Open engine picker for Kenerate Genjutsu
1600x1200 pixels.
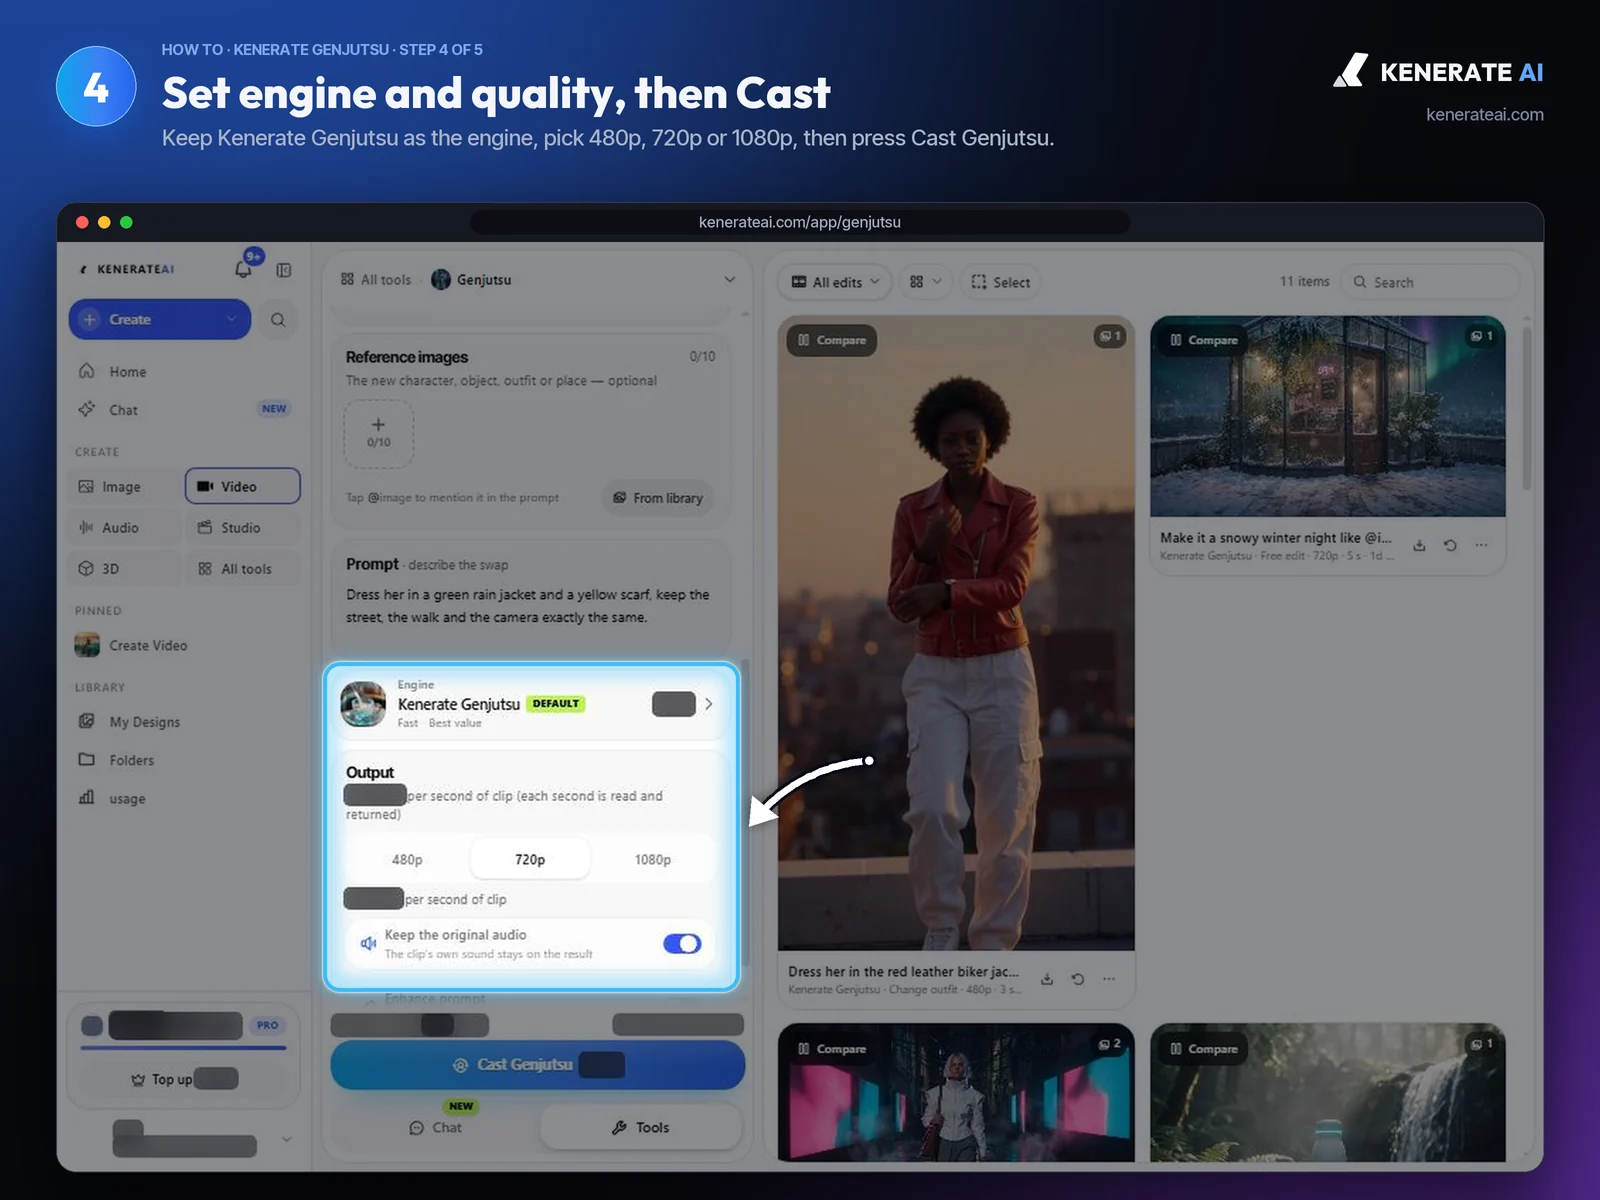[531, 704]
